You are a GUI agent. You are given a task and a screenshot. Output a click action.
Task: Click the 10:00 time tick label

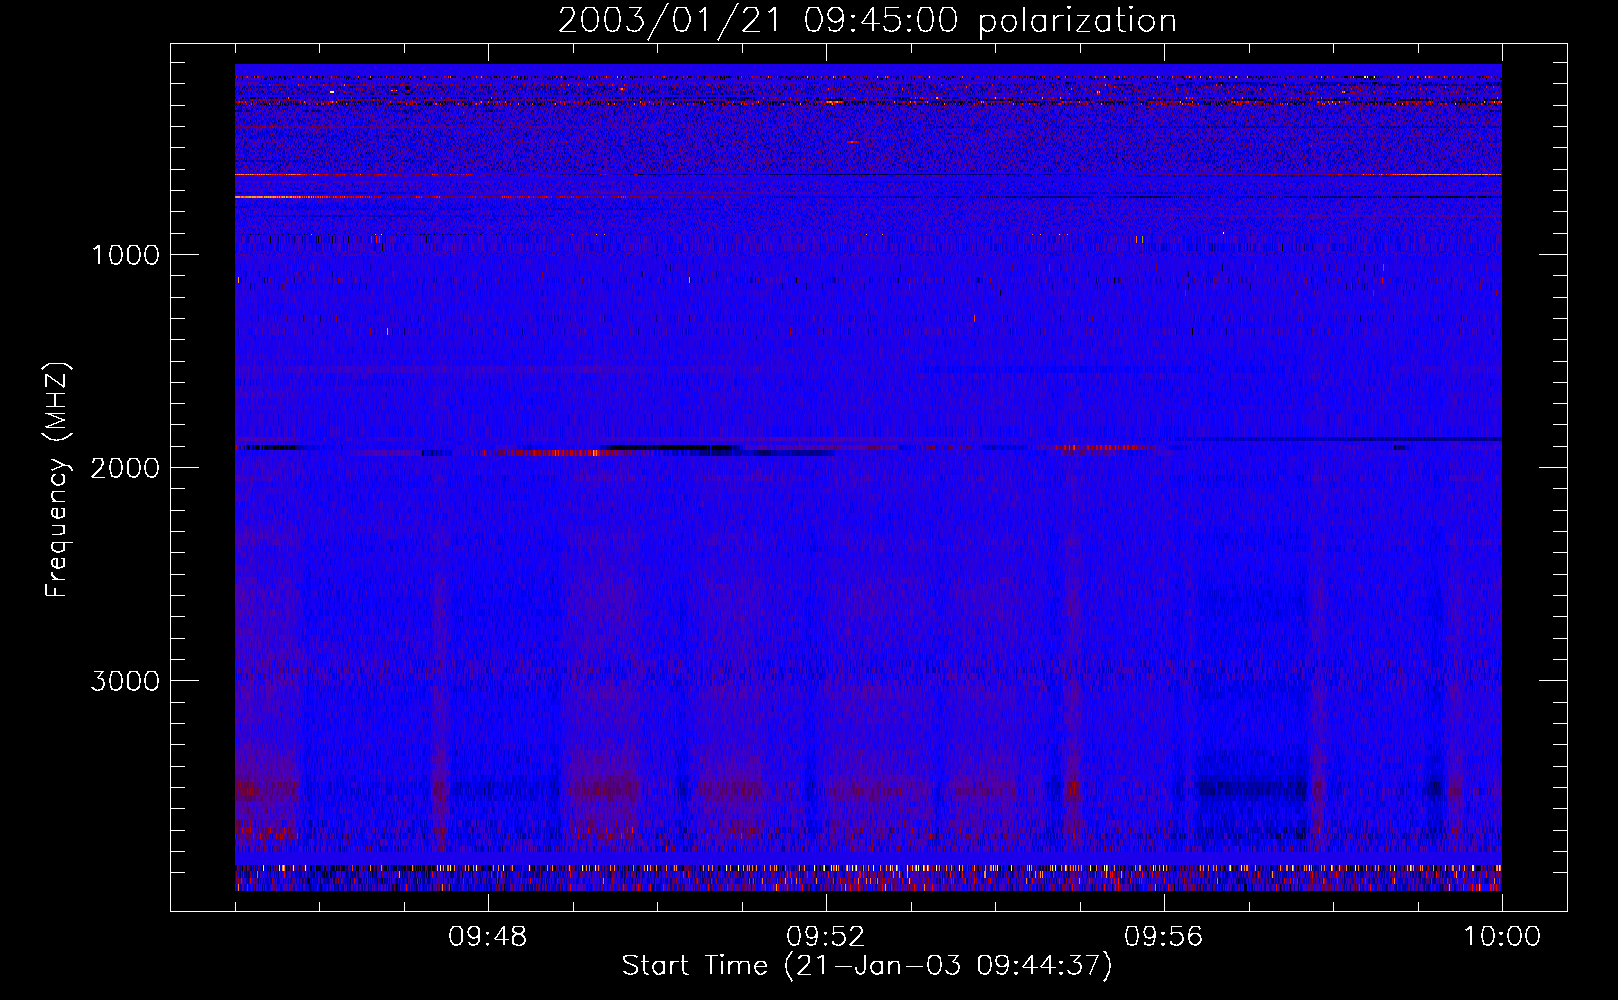click(x=1502, y=937)
